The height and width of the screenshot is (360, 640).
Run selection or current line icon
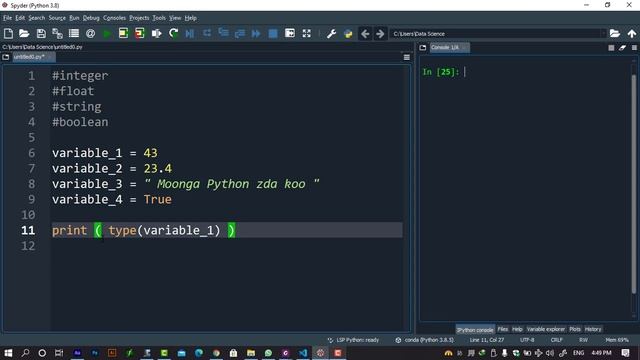click(157, 33)
